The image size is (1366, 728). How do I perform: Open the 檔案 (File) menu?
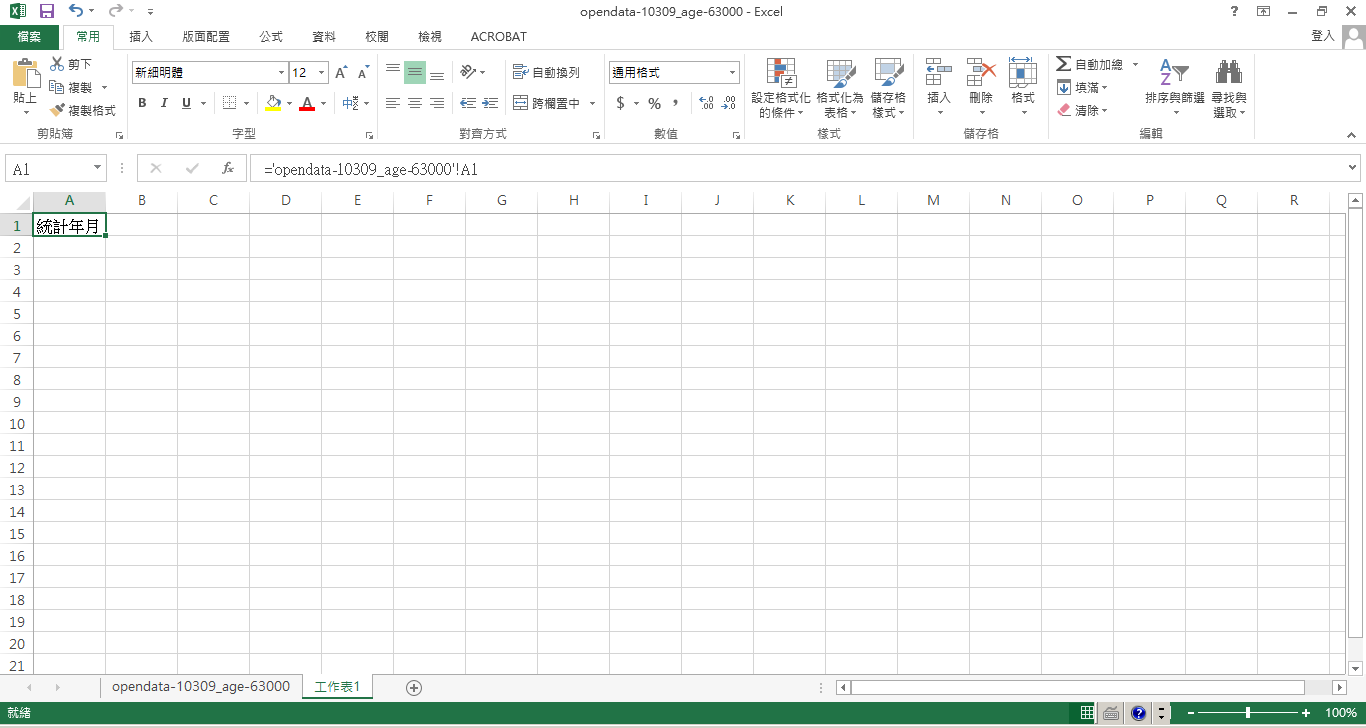(29, 37)
